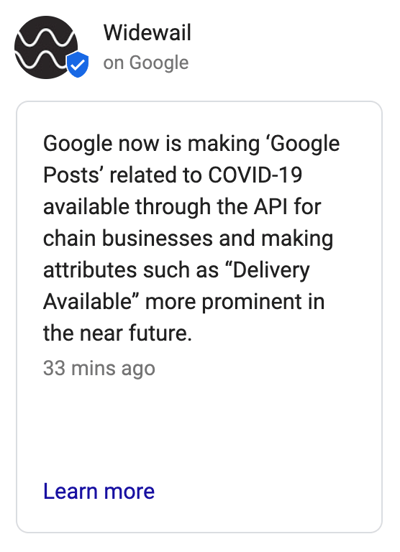Open the 'Learn more' link

pos(99,491)
